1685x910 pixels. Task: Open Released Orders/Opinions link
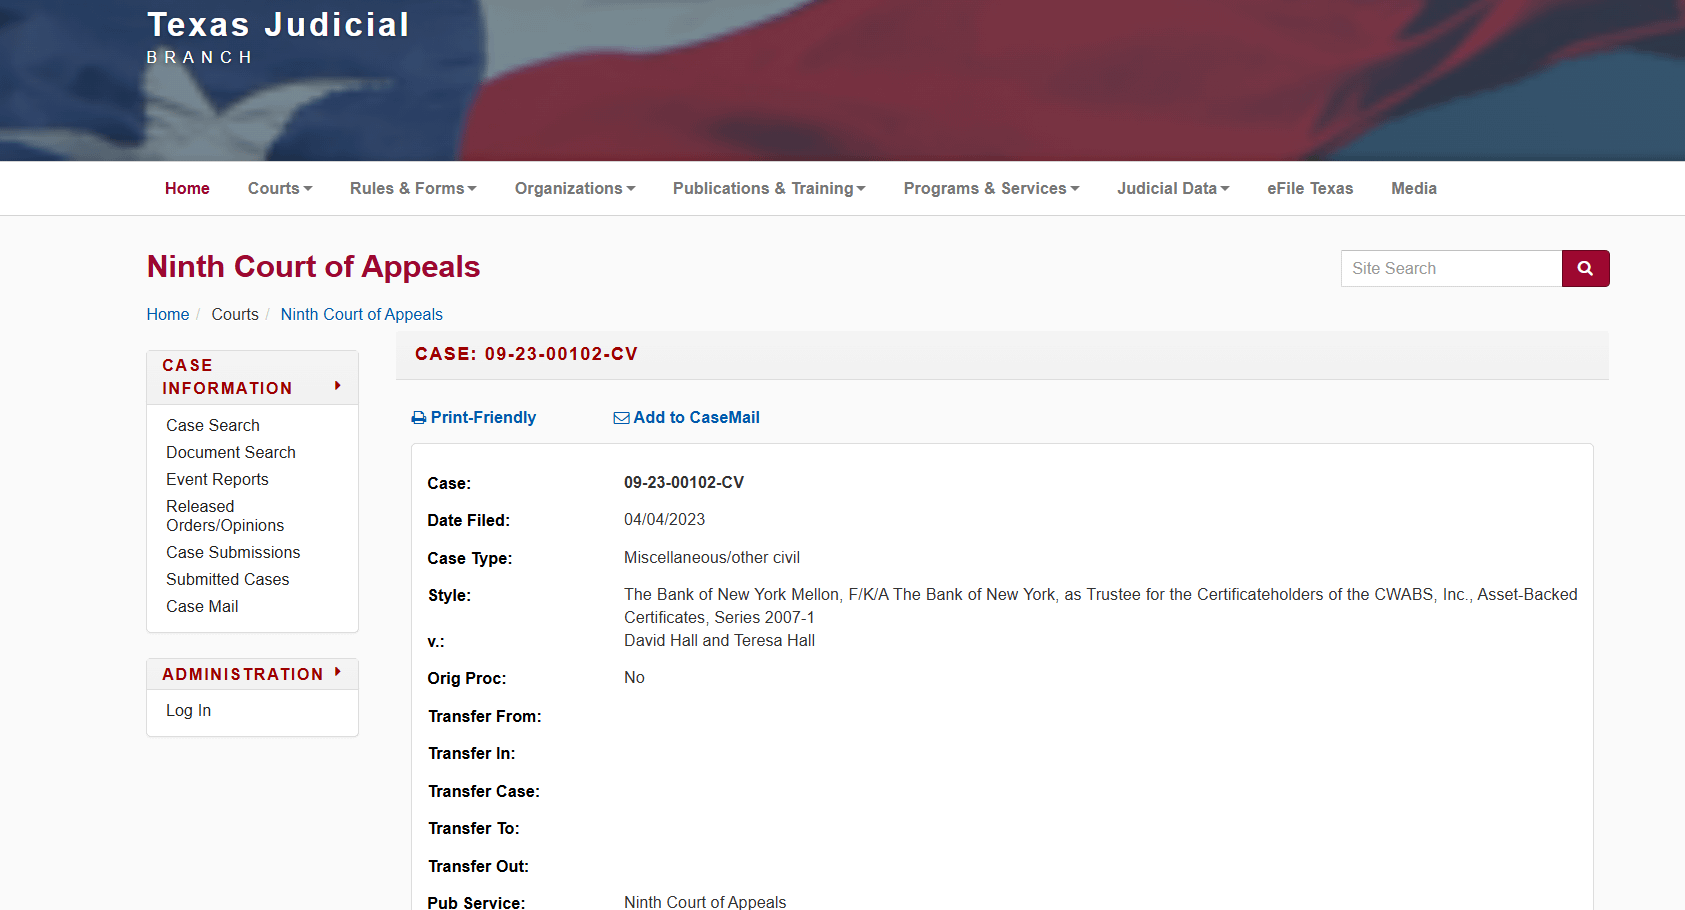point(225,516)
